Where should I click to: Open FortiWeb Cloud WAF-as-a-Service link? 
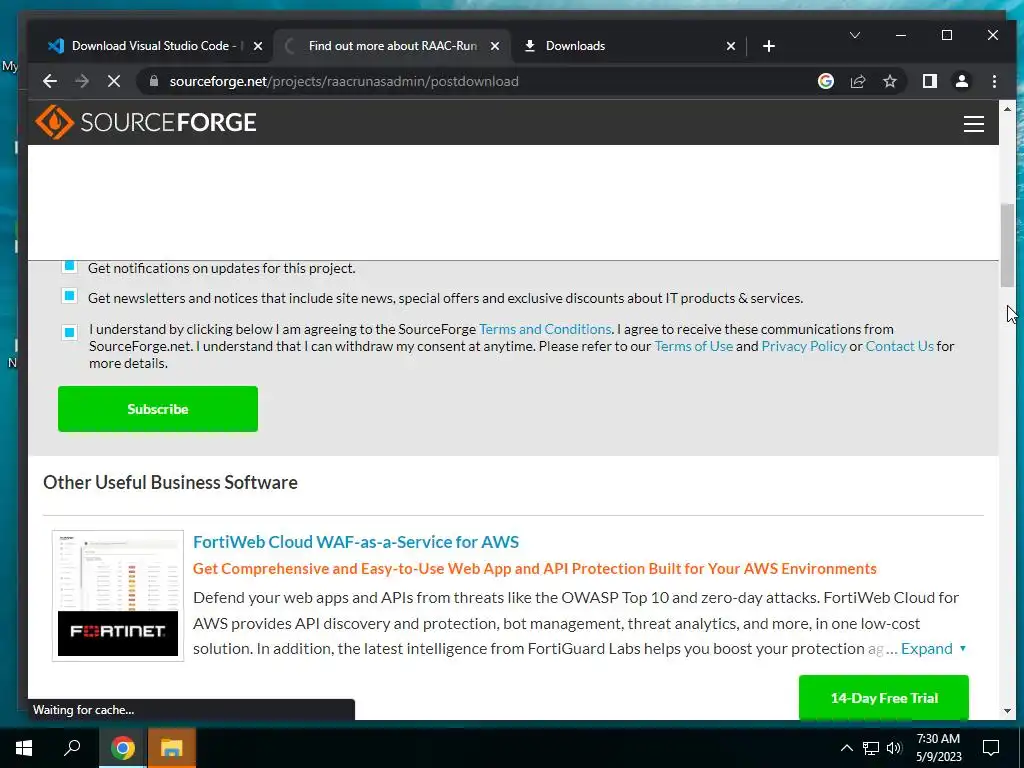click(356, 542)
